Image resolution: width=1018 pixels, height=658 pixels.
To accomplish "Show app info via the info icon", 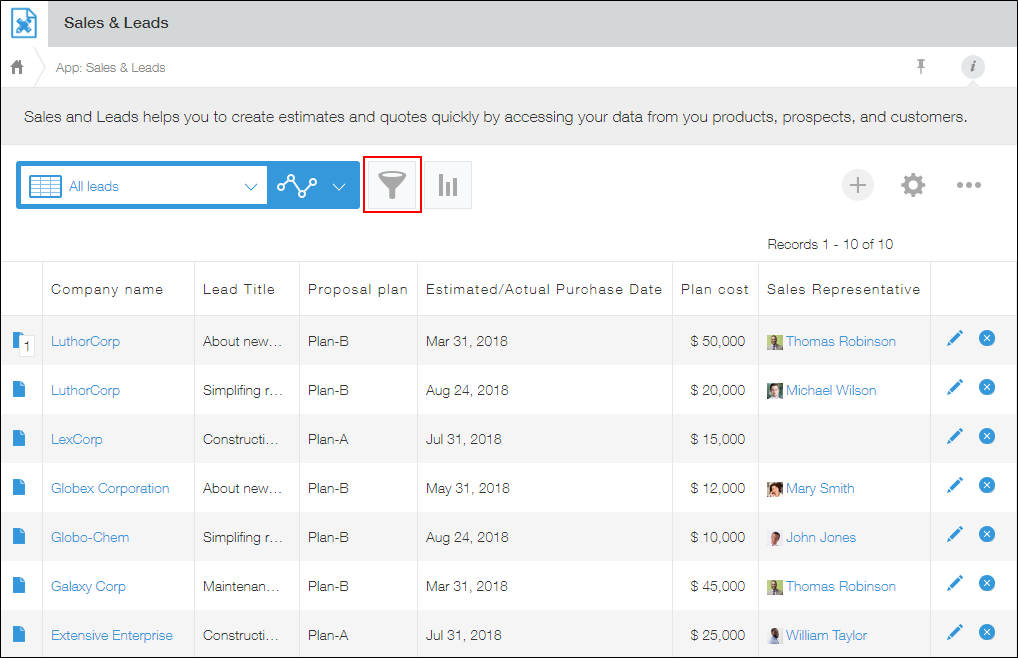I will [x=973, y=67].
